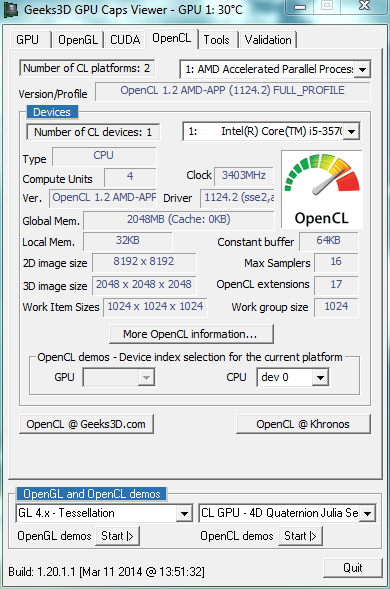Select the OpenCL tab
The width and height of the screenshot is (390, 589).
tap(171, 38)
